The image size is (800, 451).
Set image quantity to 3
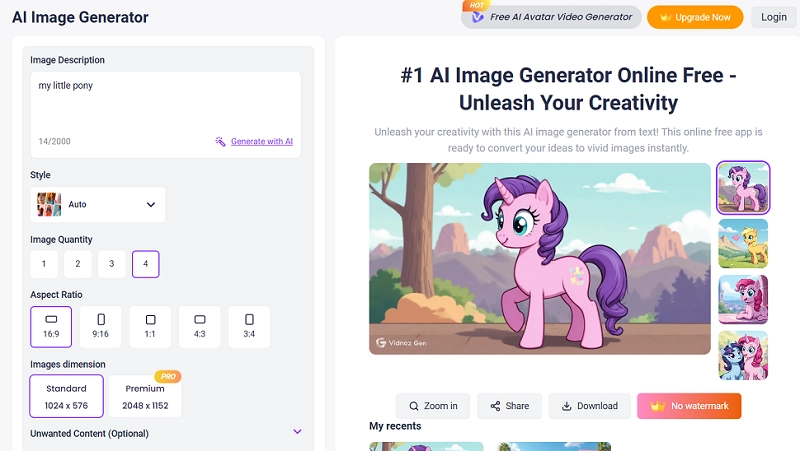point(112,264)
